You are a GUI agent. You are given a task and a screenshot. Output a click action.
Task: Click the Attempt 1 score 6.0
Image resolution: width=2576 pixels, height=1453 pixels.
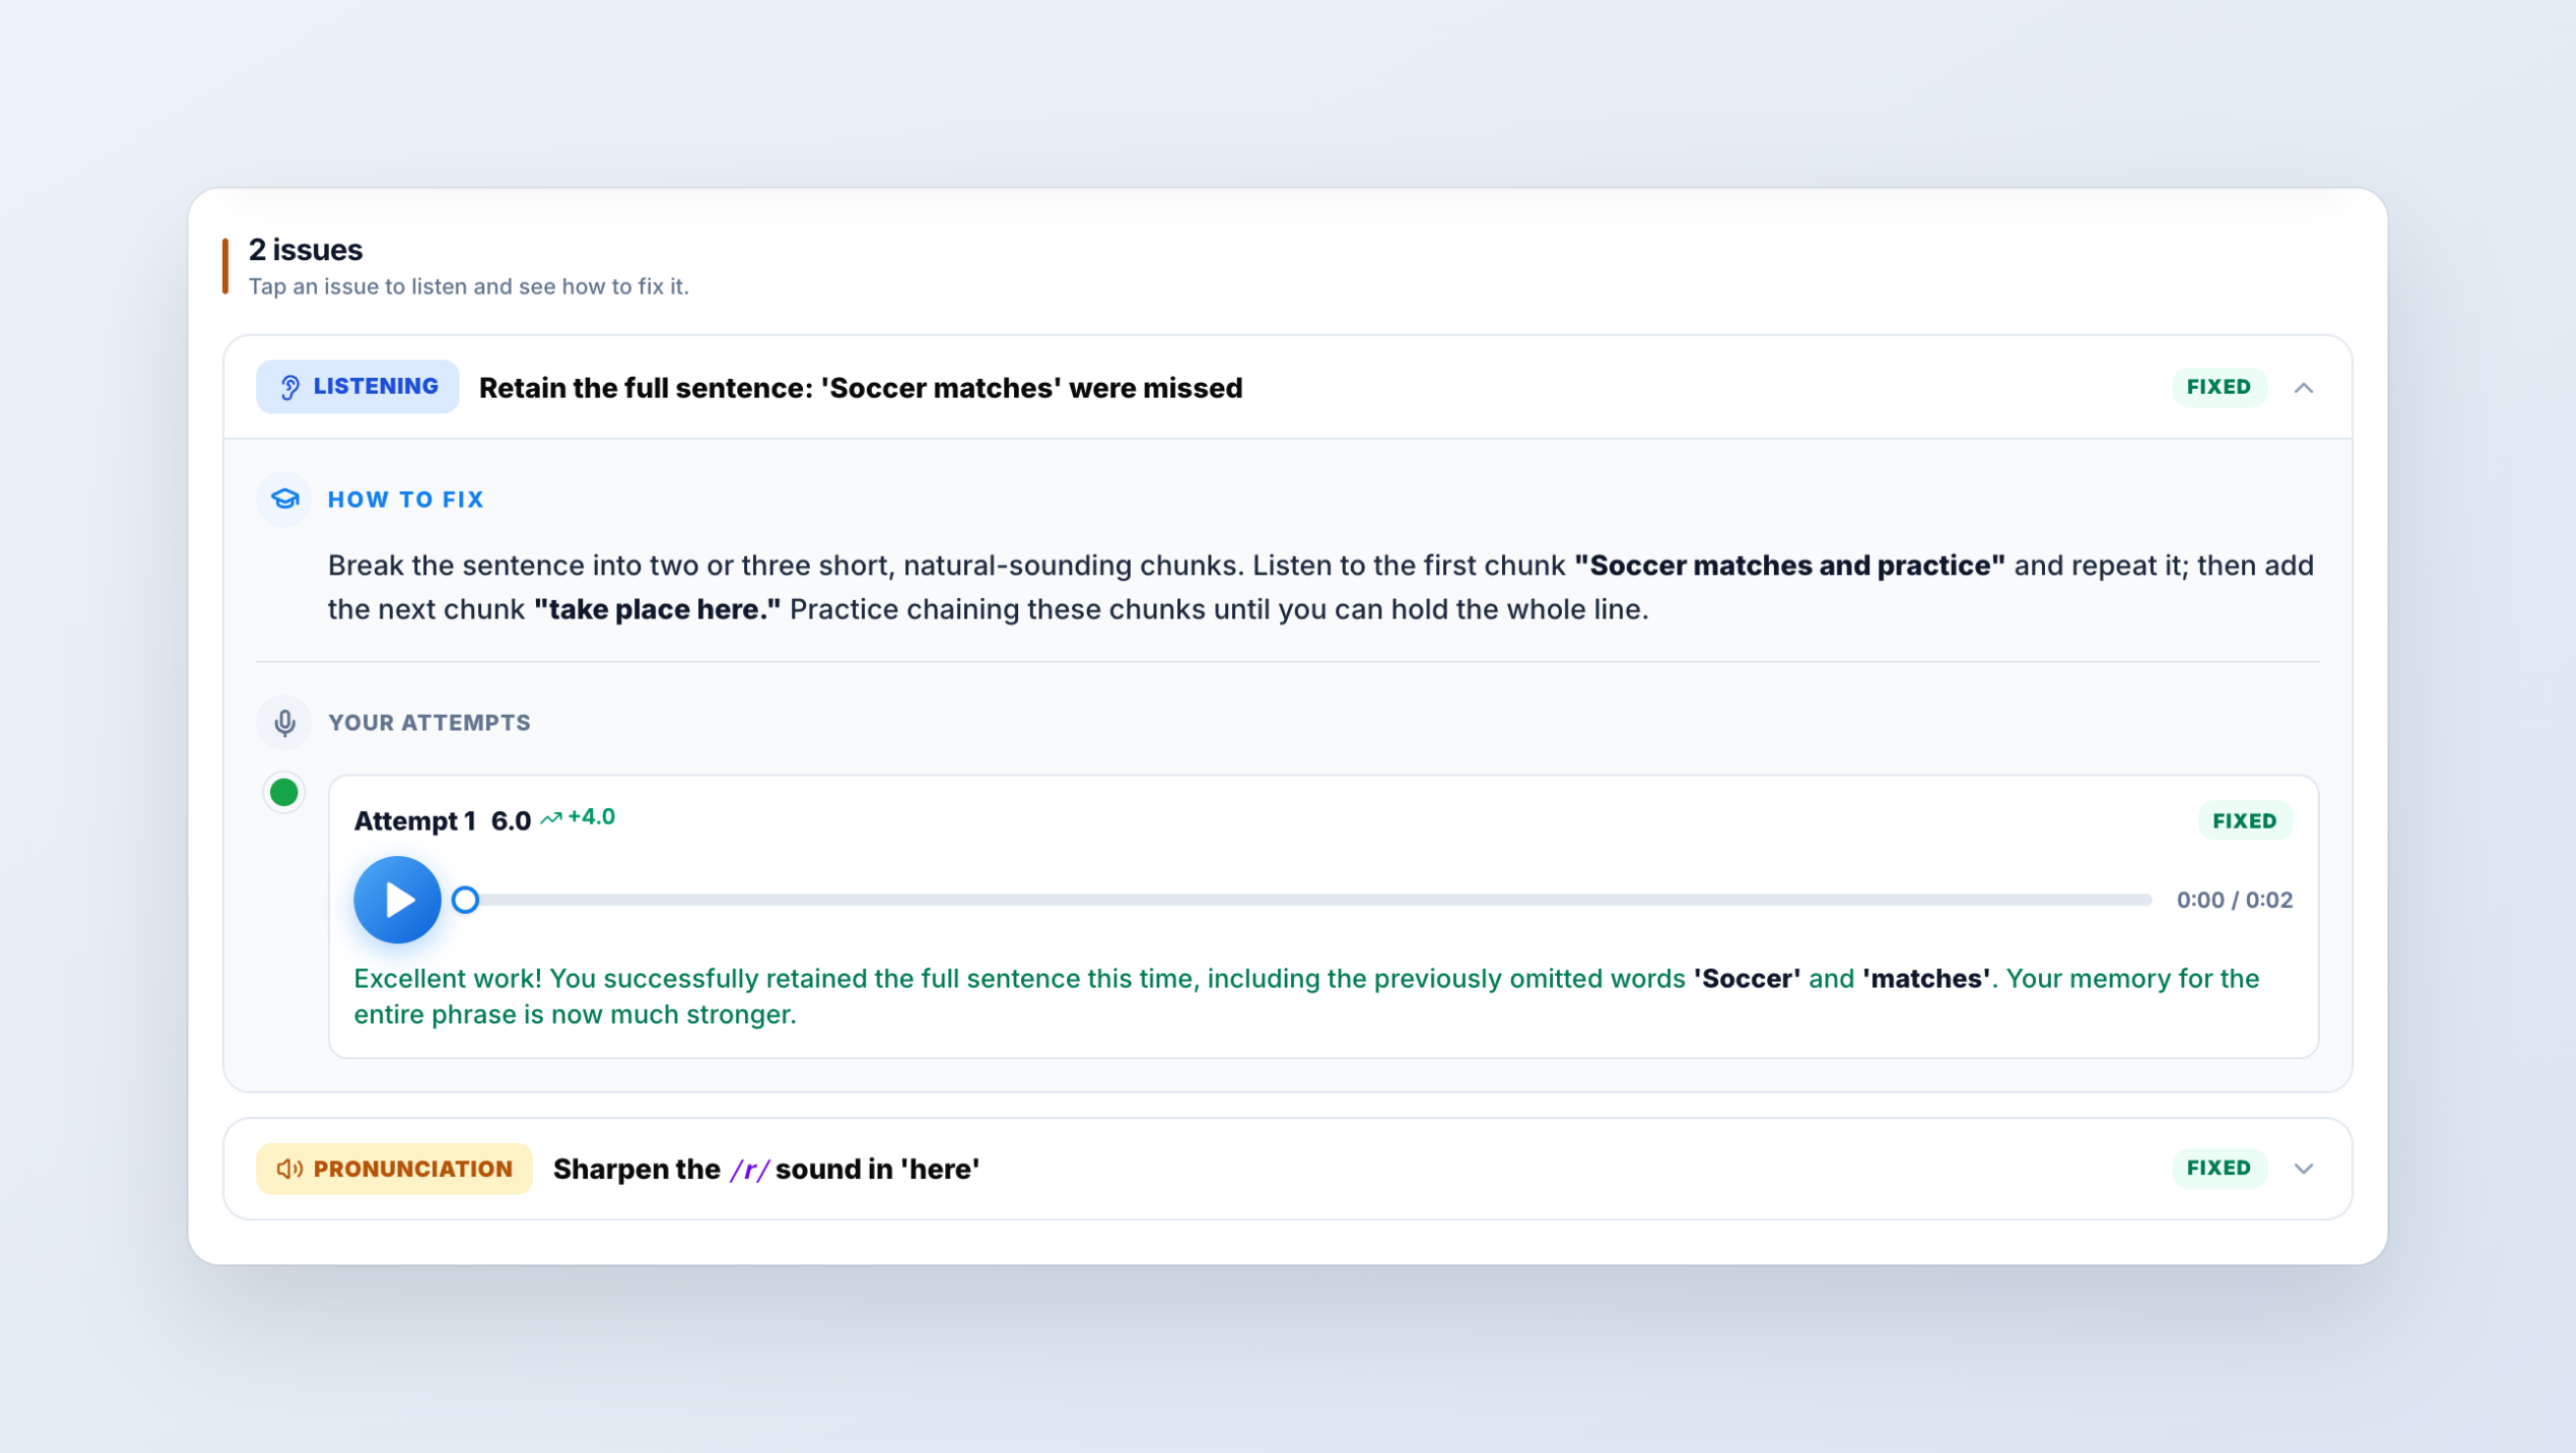511,821
